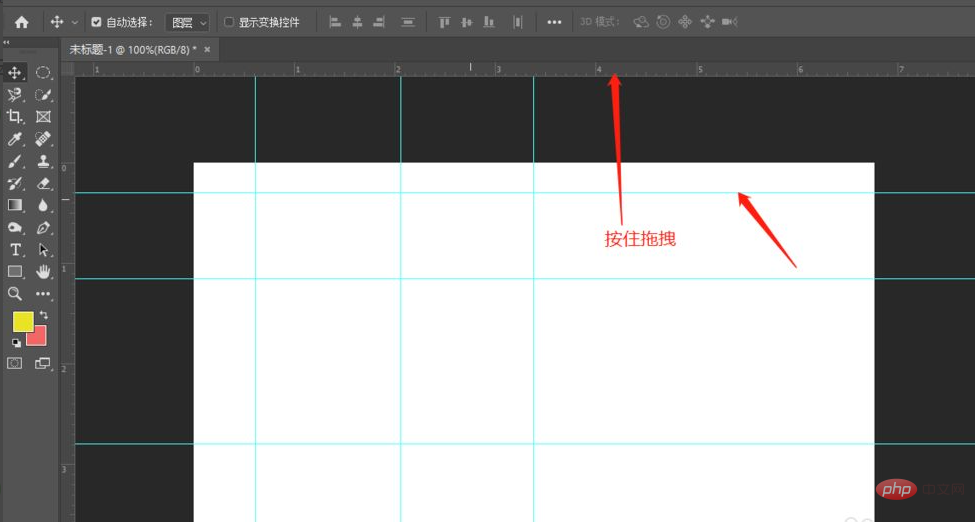975x522 pixels.
Task: Select the Horizontal Type tool
Action: [x=14, y=249]
